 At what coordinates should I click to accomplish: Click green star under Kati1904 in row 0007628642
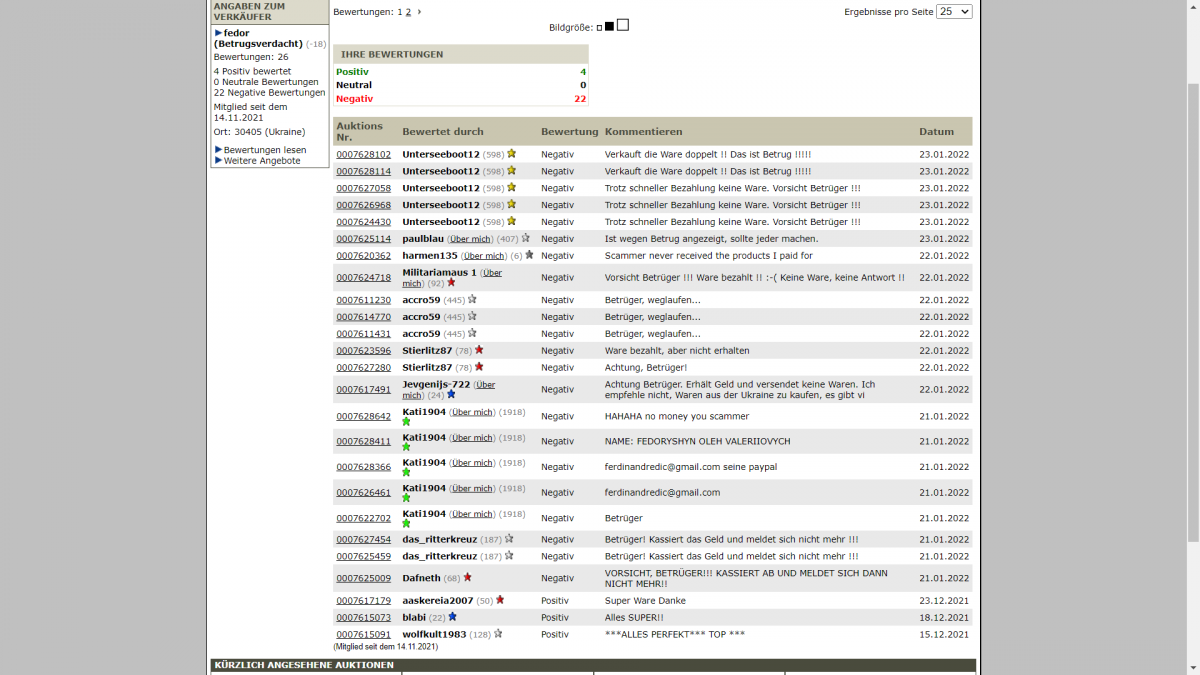(x=406, y=422)
